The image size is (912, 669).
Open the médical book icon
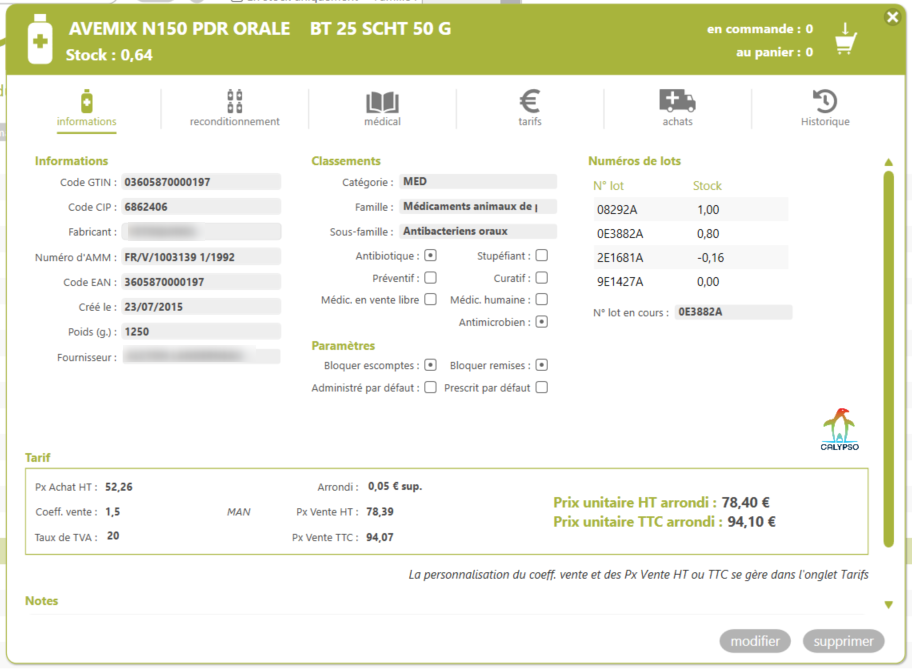382,101
